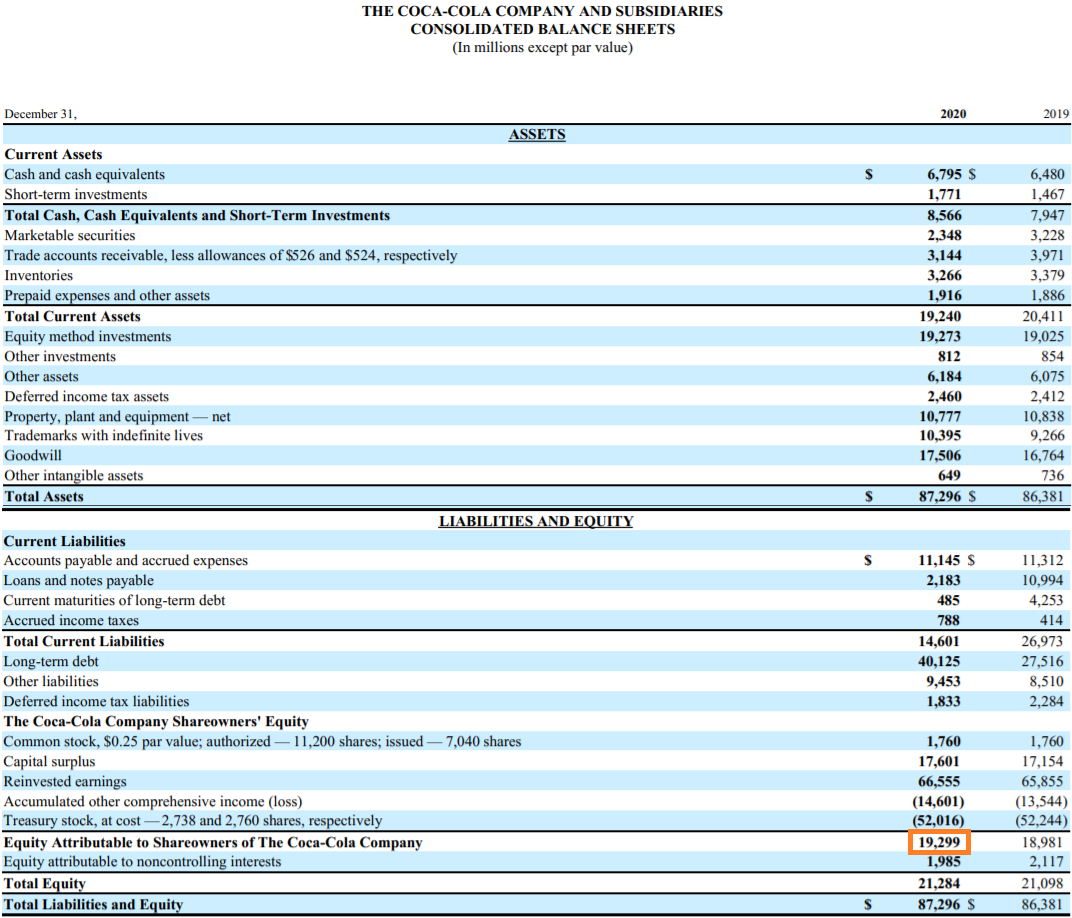Click 'Equity attributable to noncontrolling interests' label
The image size is (1072, 918).
[x=142, y=861]
